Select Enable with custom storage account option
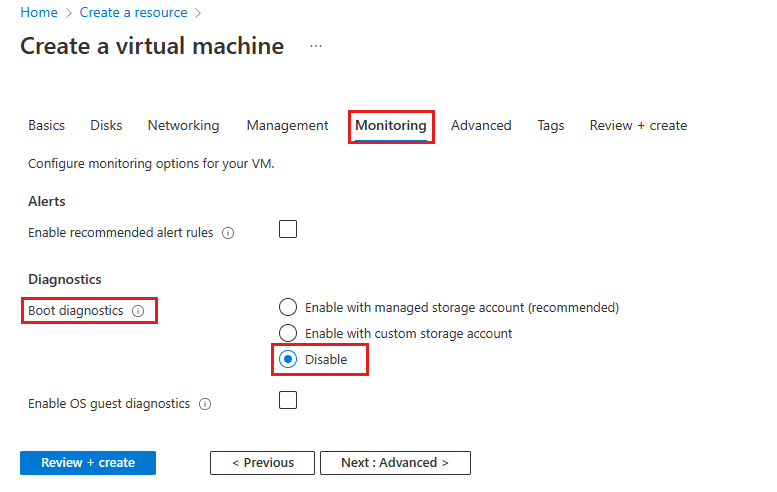Image resolution: width=777 pixels, height=492 pixels. pos(288,333)
